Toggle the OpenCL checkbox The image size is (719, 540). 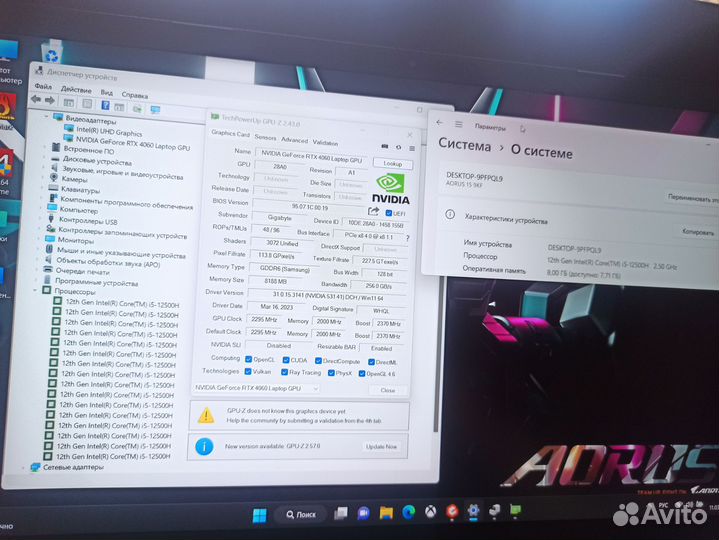point(249,359)
